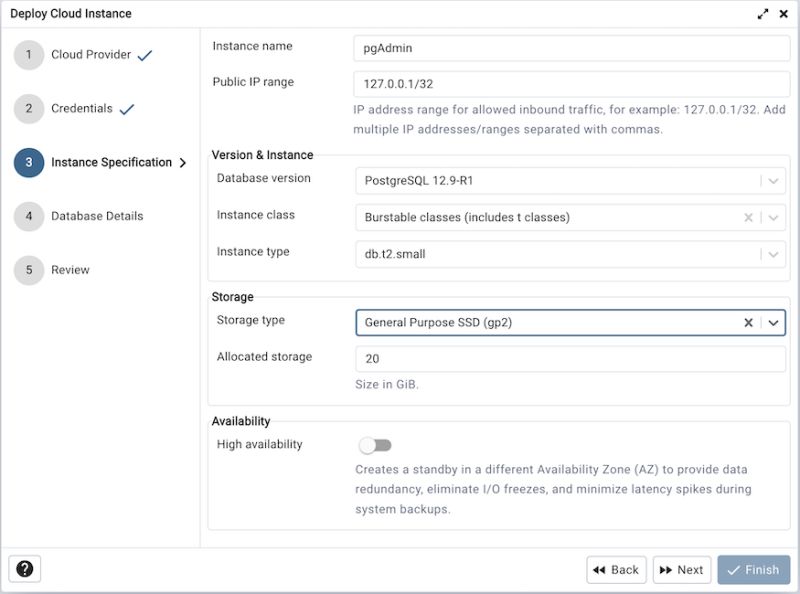Open the Storage type dropdown chevron

(771, 322)
